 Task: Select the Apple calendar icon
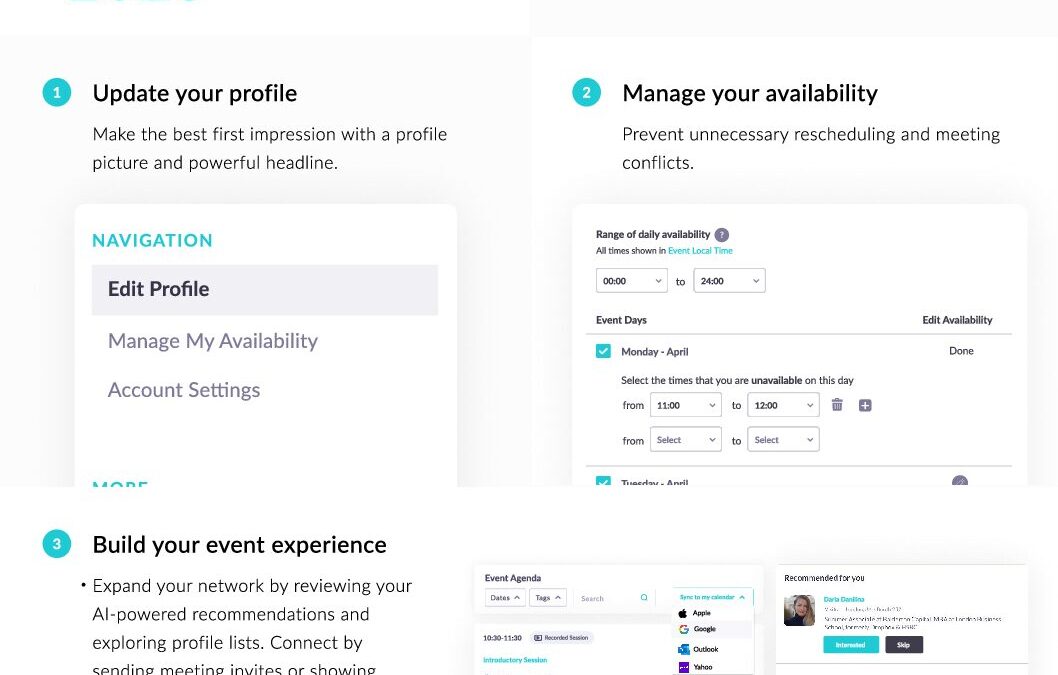click(683, 613)
